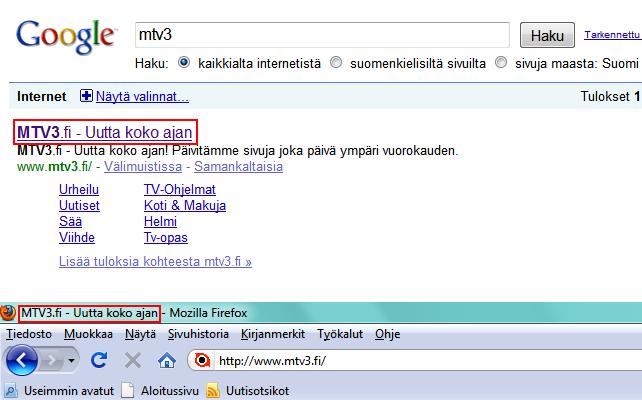Open the Muokkaa menu

point(88,334)
